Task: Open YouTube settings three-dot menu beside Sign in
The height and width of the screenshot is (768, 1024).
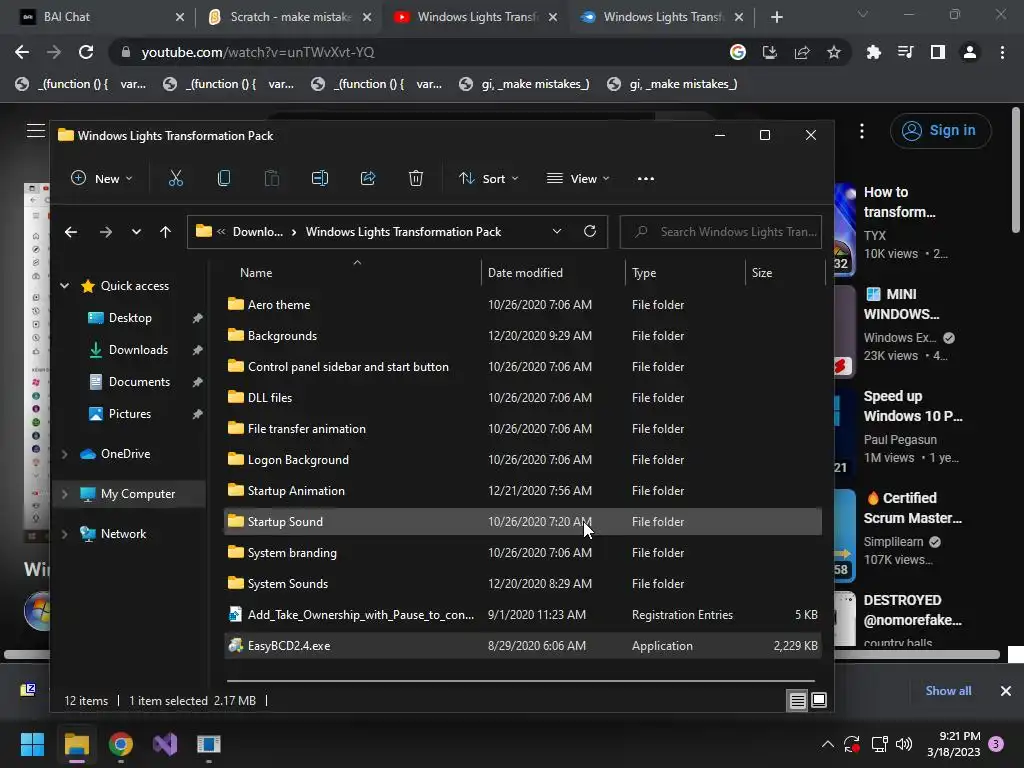Action: pyautogui.click(x=862, y=131)
